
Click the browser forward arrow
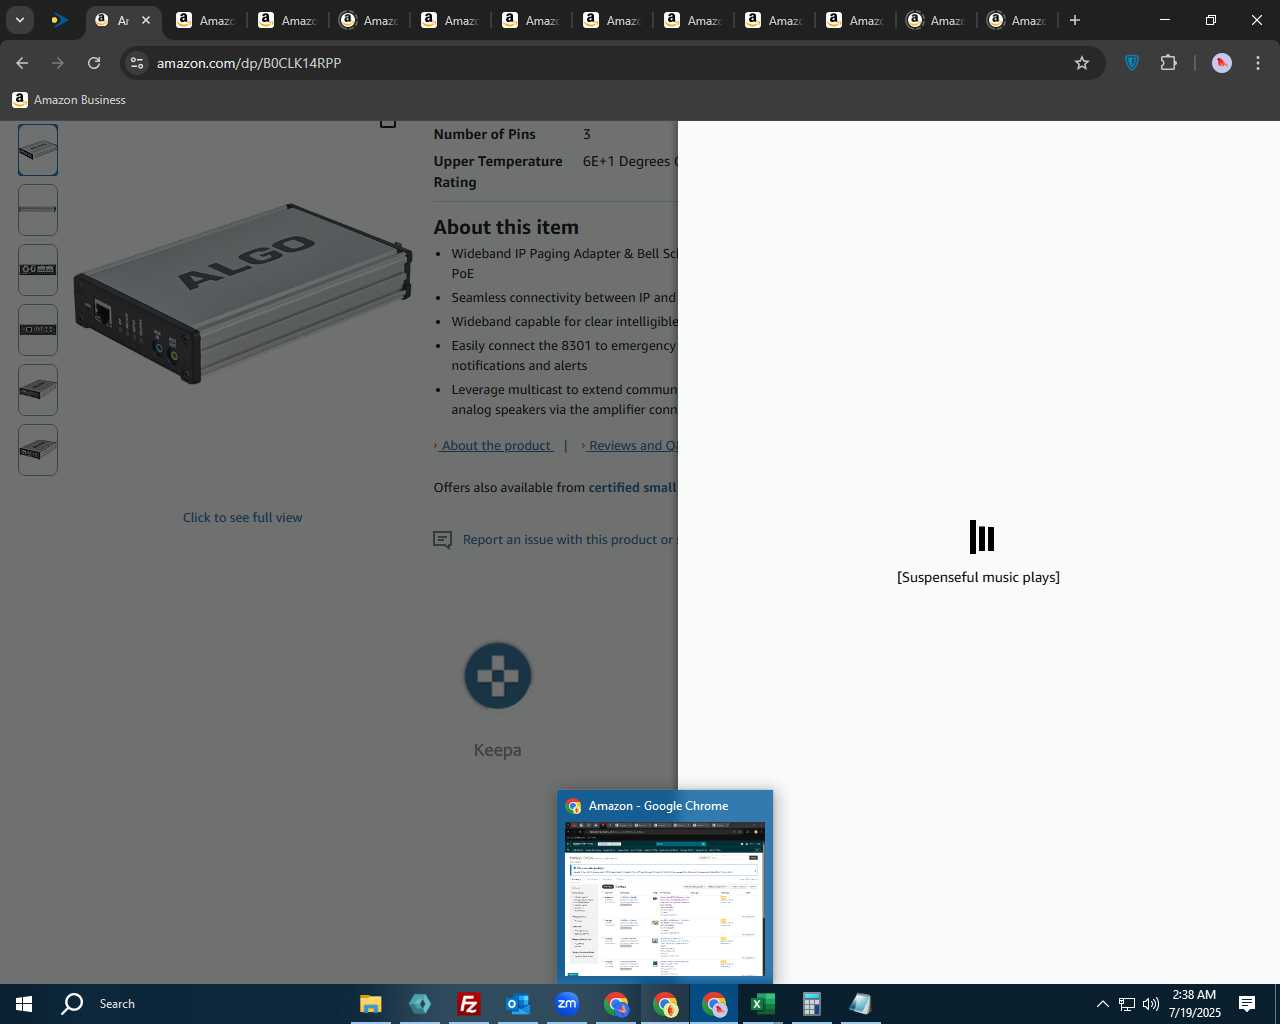coord(58,63)
